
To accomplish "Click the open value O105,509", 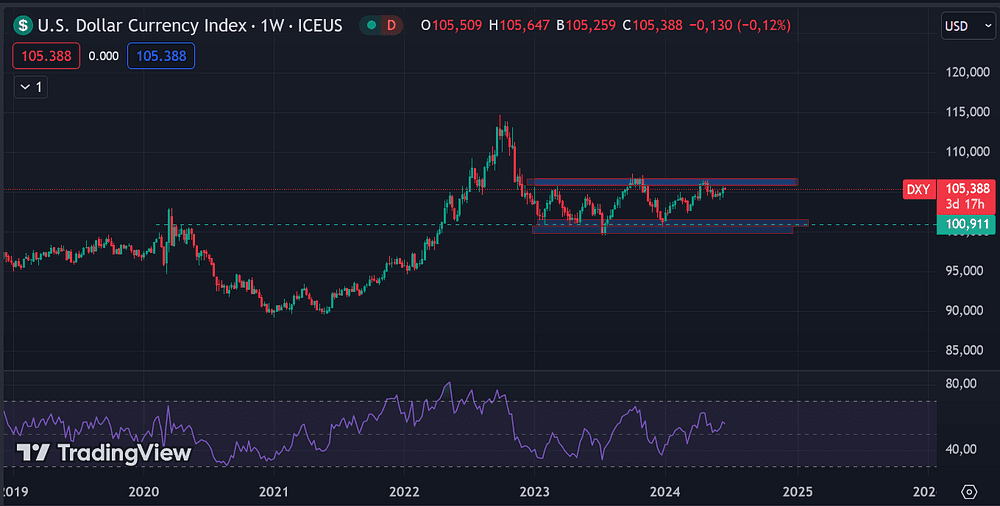I will tap(452, 26).
